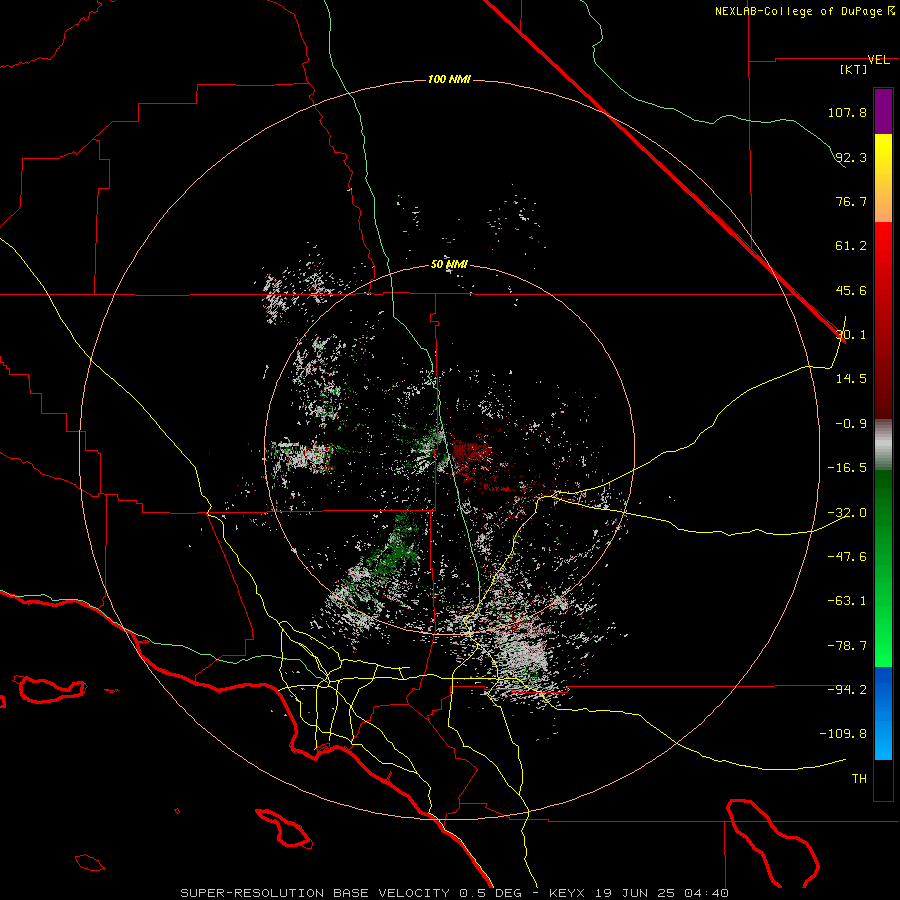The width and height of the screenshot is (900, 900).
Task: Select the 92.3 legend value
Action: point(851,157)
